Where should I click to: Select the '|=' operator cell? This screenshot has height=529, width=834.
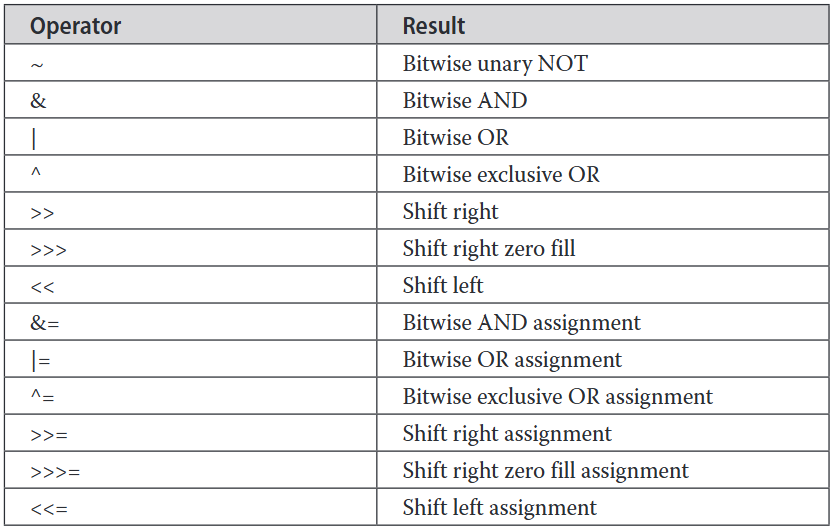tap(41, 360)
